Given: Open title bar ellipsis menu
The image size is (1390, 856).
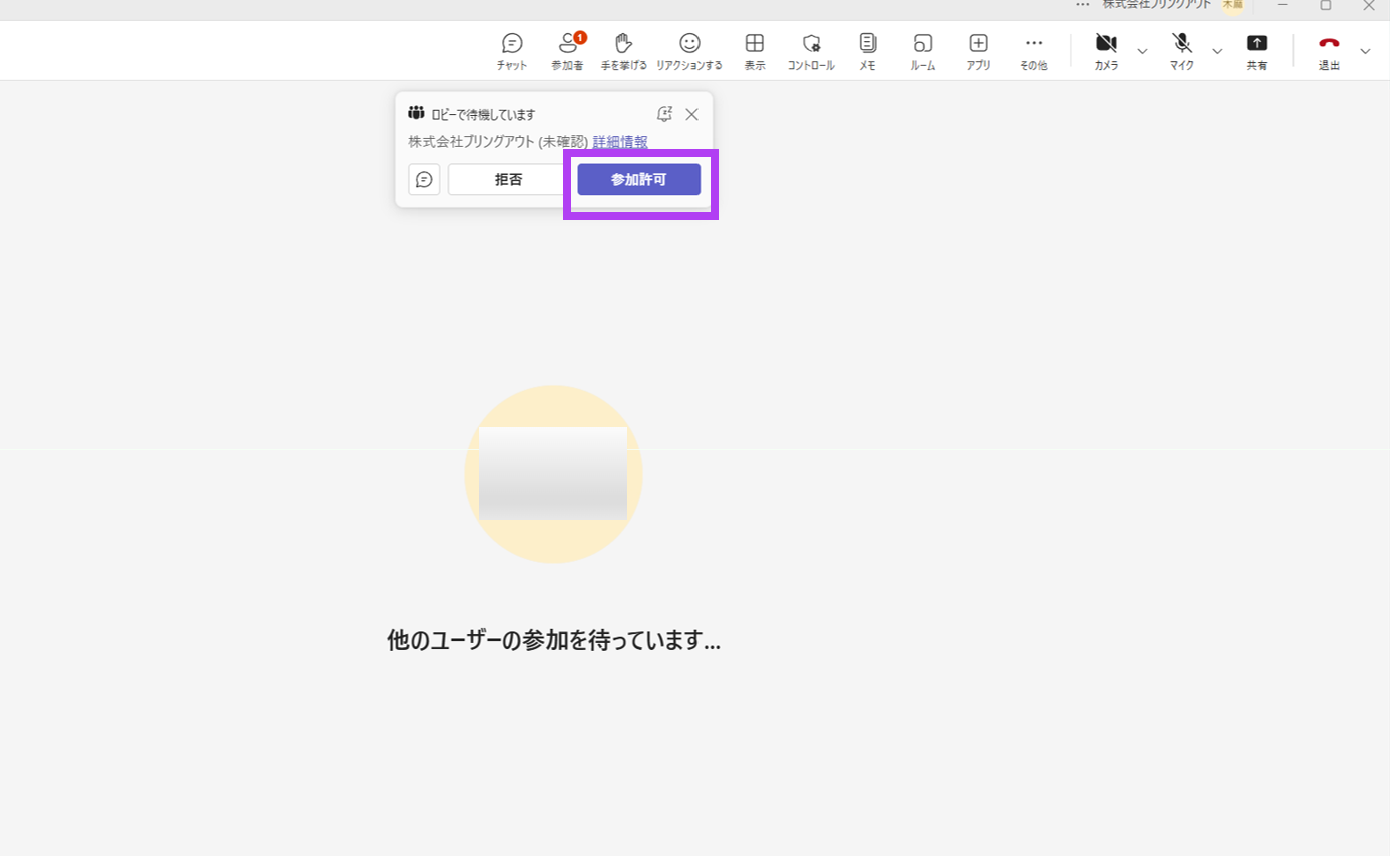Looking at the screenshot, I should pyautogui.click(x=1082, y=5).
